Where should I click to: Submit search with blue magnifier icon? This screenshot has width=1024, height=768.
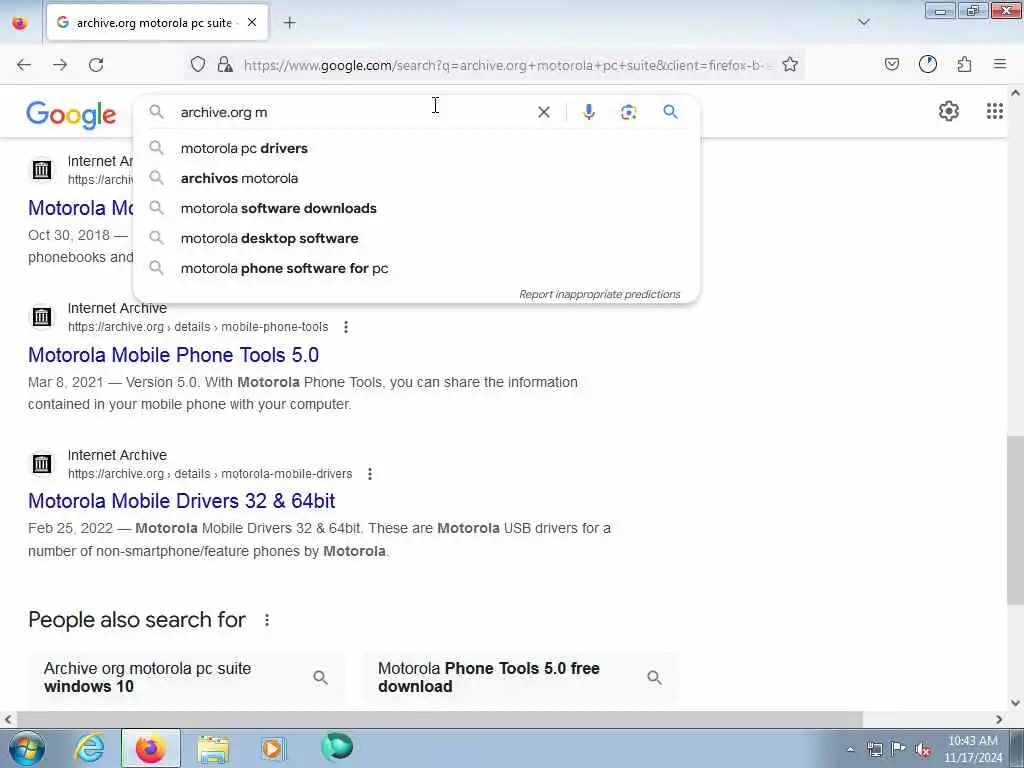tap(670, 112)
